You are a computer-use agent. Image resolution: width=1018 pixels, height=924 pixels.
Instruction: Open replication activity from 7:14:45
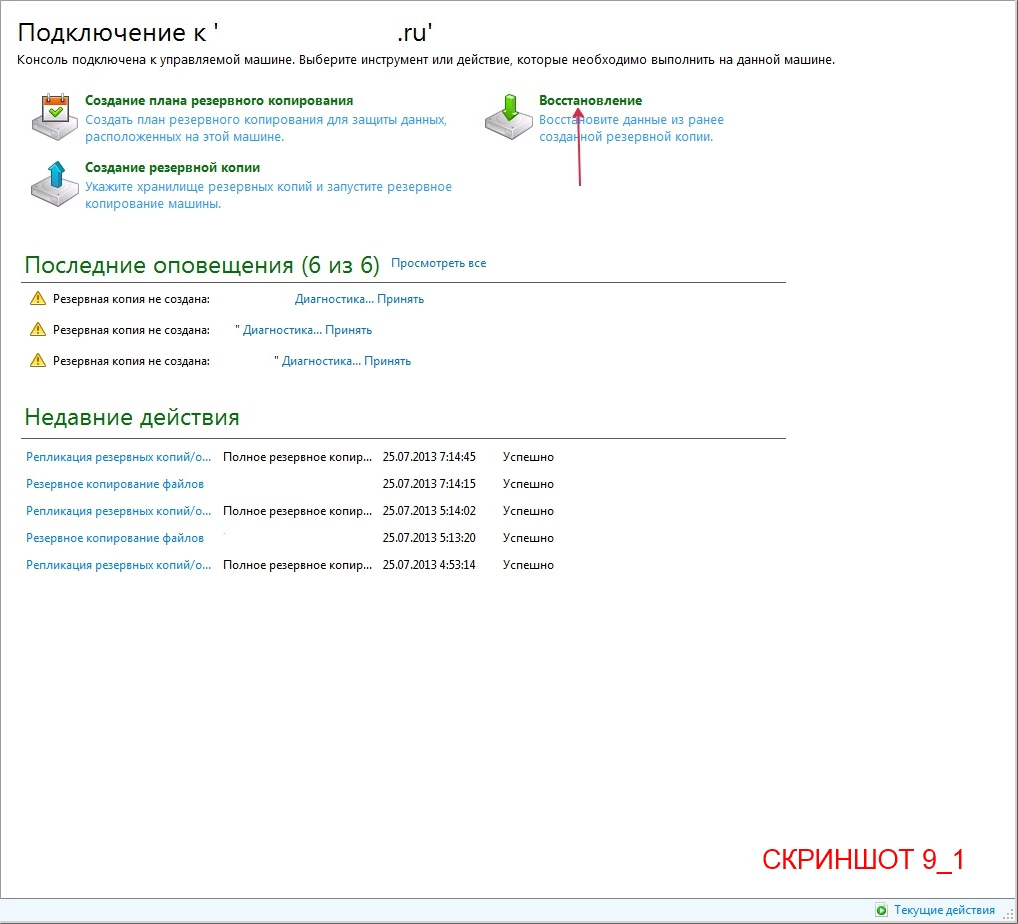[118, 457]
